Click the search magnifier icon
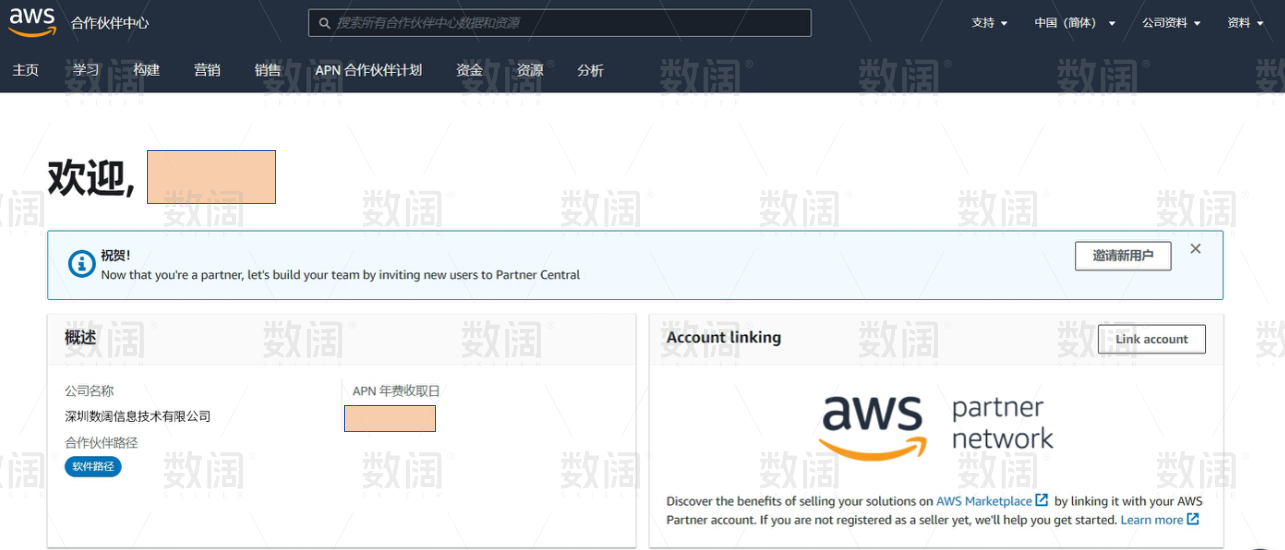Viewport: 1285px width, 550px height. (324, 23)
